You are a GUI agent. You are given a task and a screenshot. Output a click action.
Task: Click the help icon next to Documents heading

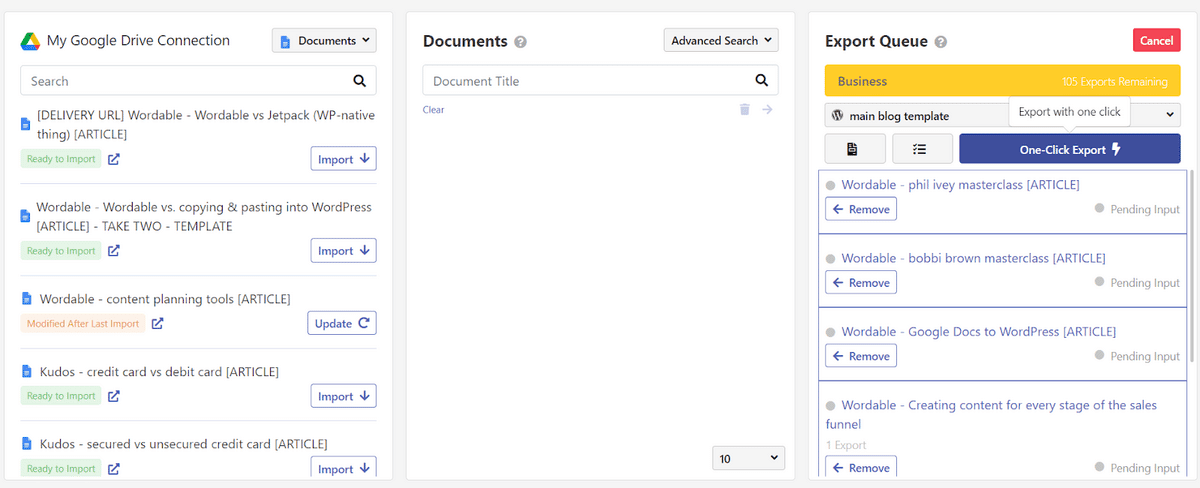pos(520,42)
